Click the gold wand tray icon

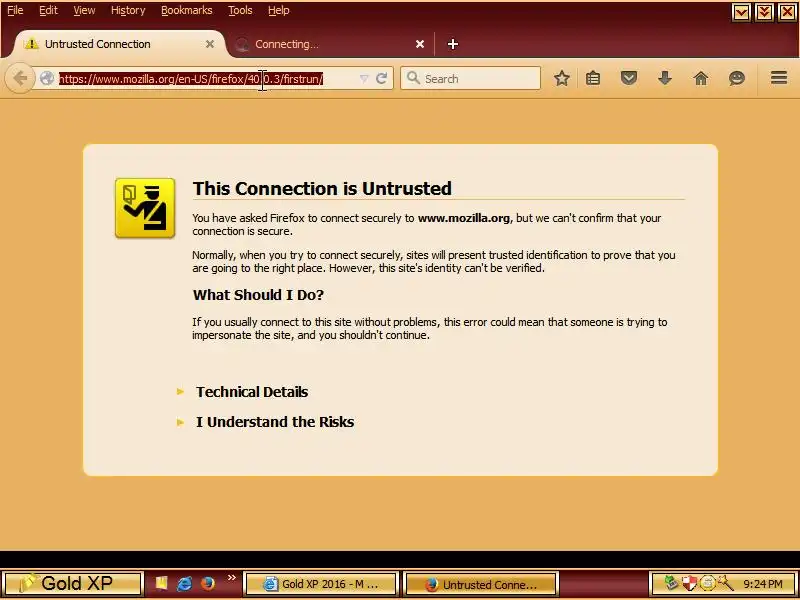(x=724, y=583)
